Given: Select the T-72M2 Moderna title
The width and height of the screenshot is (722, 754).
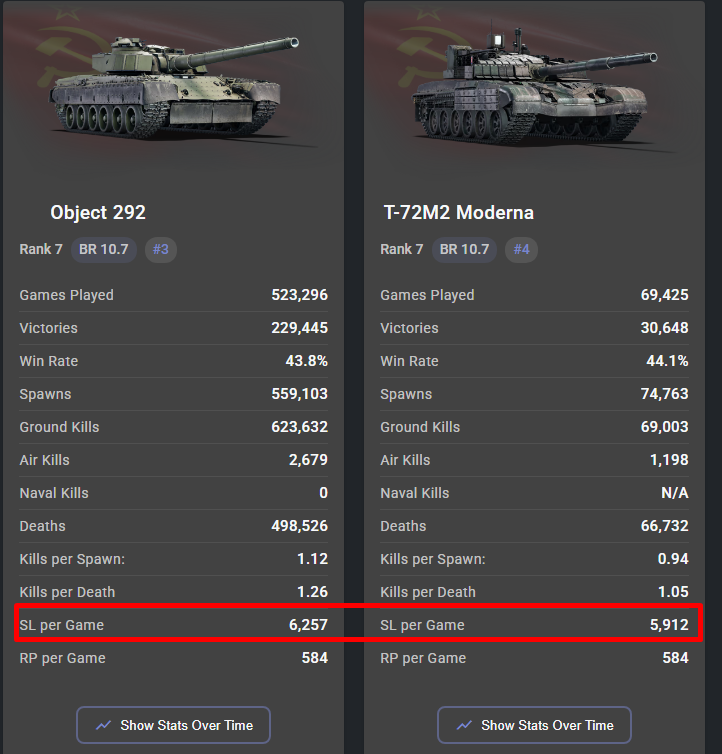Looking at the screenshot, I should tap(458, 213).
